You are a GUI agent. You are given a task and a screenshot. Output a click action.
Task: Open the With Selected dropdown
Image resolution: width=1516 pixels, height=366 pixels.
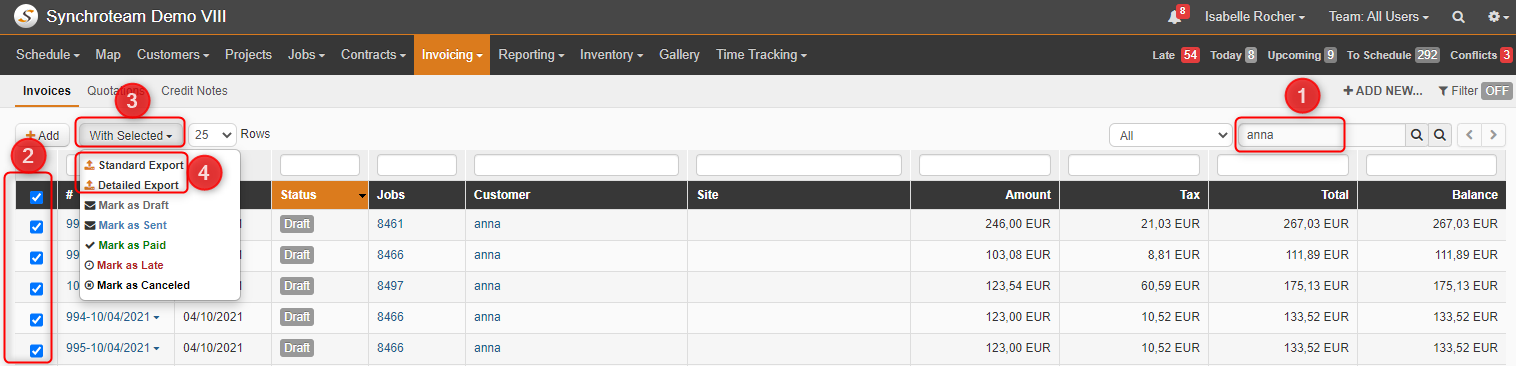131,135
